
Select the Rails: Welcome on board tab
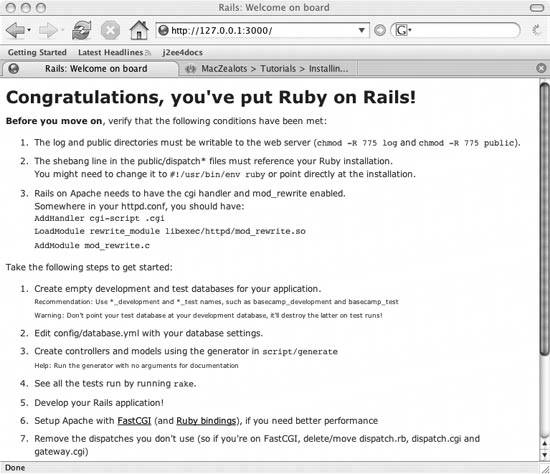click(x=90, y=68)
